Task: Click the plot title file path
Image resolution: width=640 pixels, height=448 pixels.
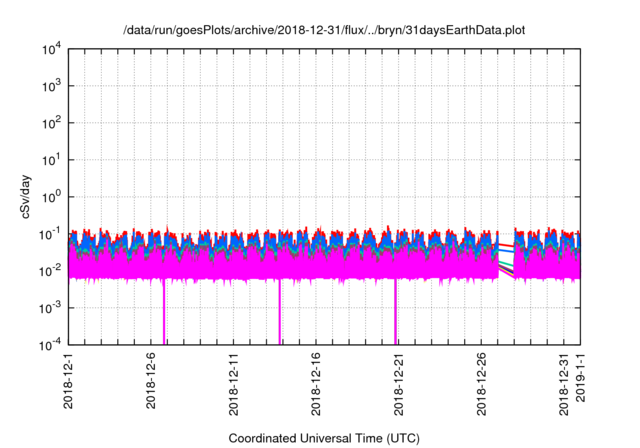Action: [324, 30]
